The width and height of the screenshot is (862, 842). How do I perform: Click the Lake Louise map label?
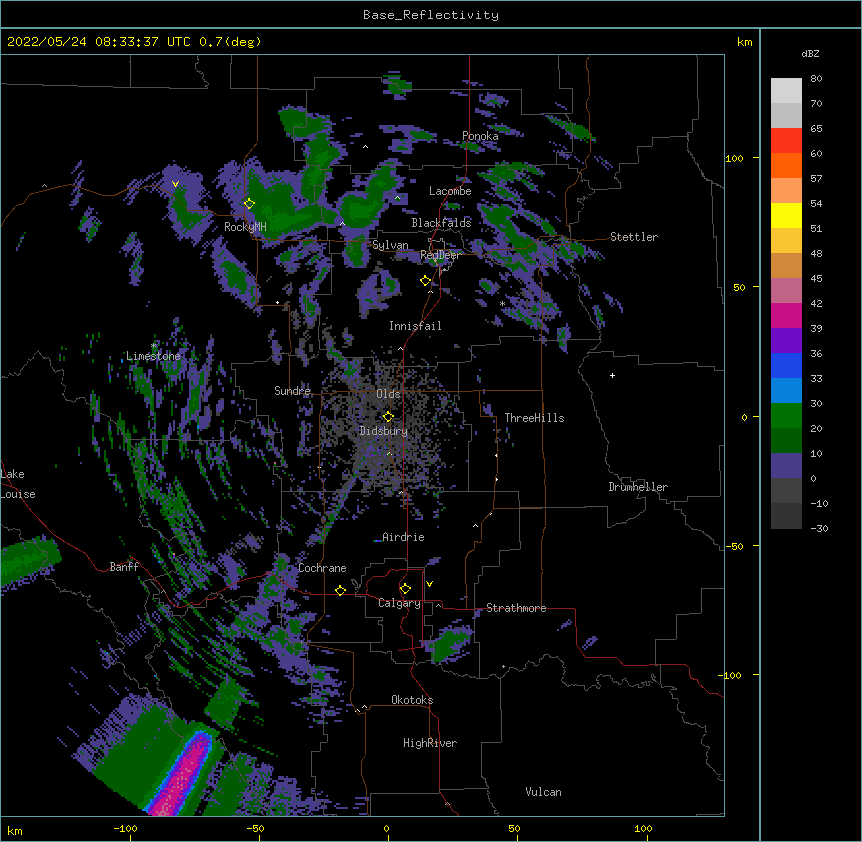tap(18, 484)
